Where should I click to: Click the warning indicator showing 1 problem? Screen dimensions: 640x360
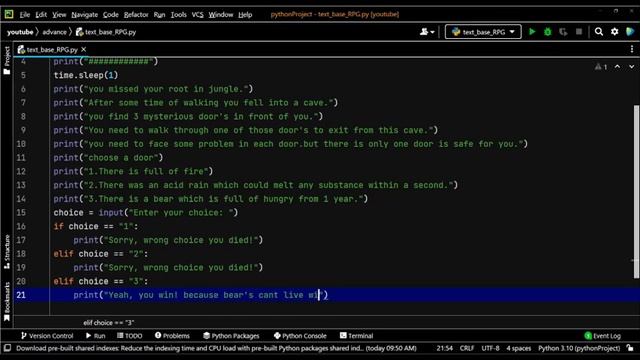coord(601,67)
